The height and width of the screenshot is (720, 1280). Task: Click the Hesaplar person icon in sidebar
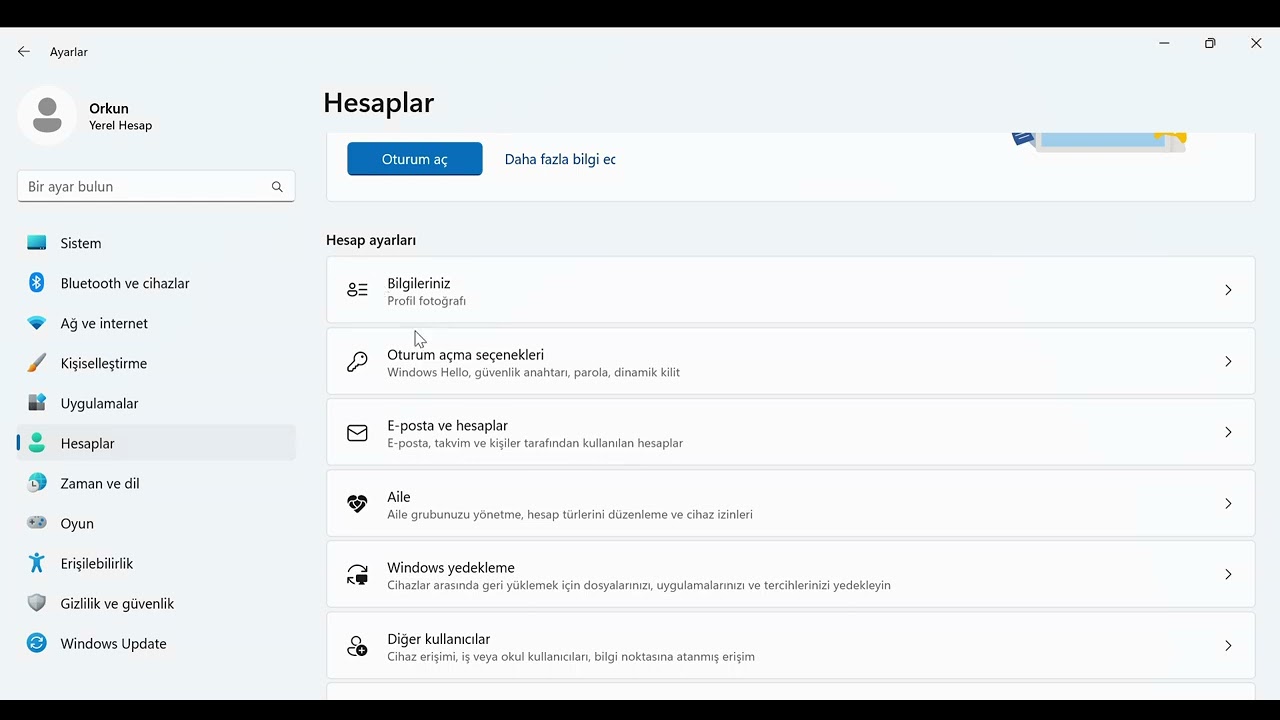click(37, 443)
